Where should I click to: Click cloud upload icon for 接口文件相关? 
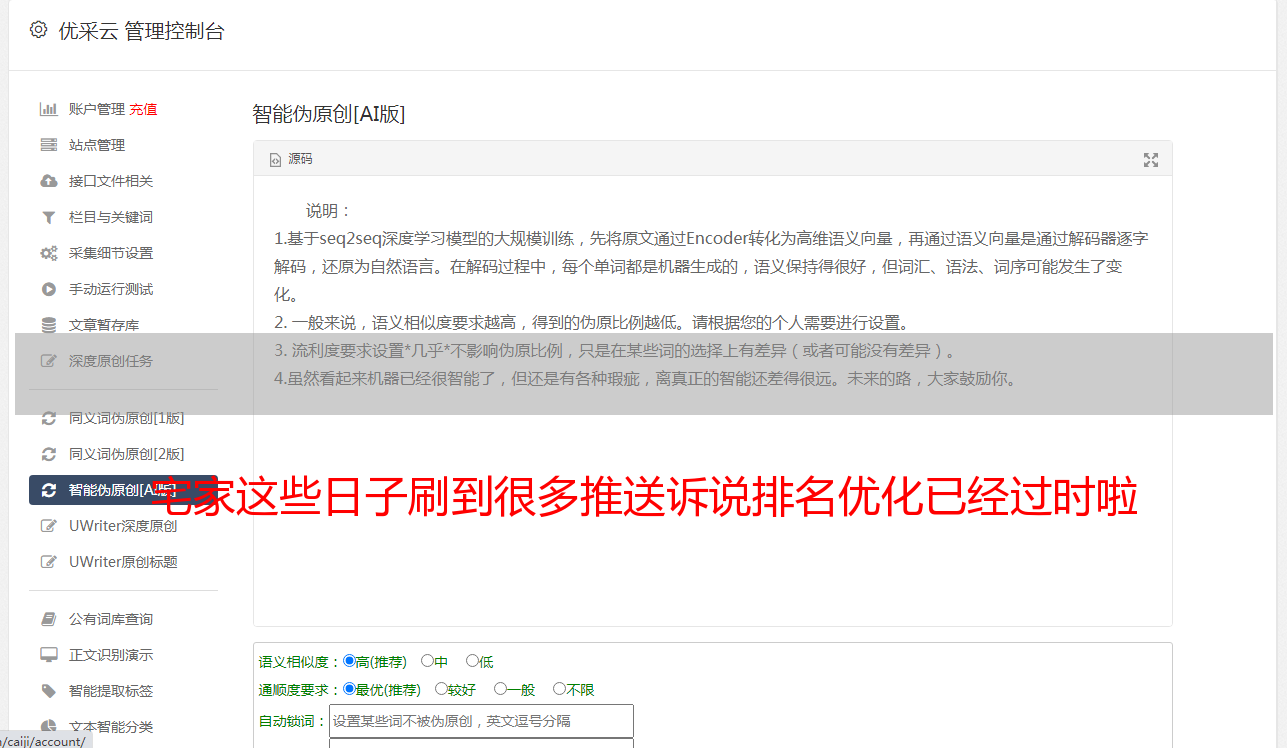pos(48,181)
